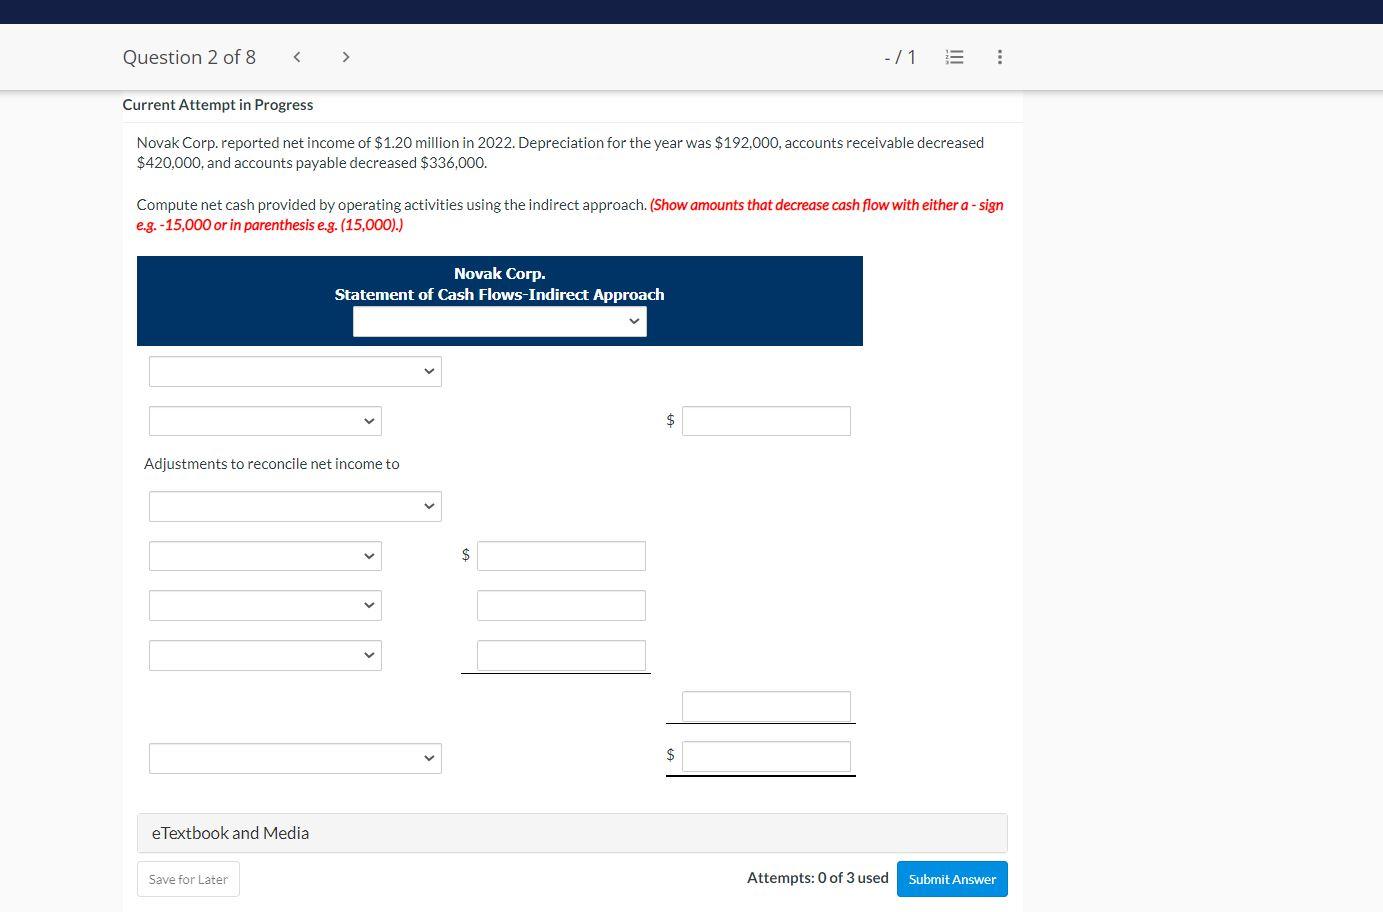This screenshot has width=1383, height=912.
Task: Open the final net cash line dropdown
Action: (295, 758)
